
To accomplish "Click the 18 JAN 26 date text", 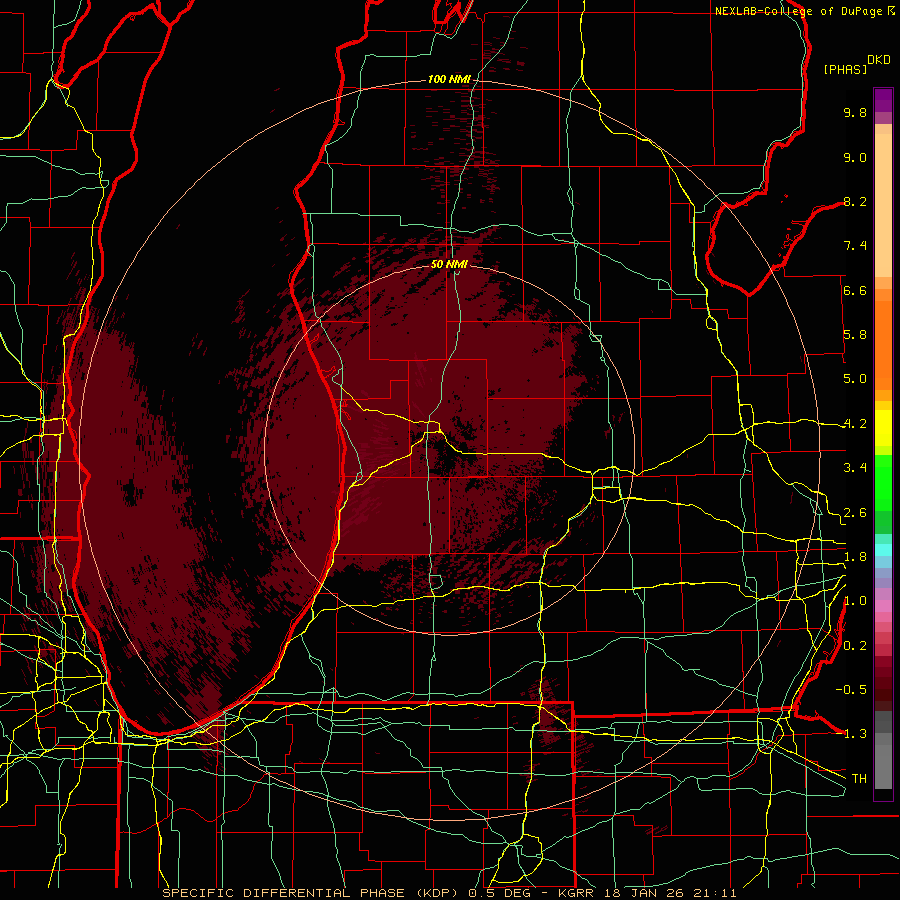I will [643, 893].
